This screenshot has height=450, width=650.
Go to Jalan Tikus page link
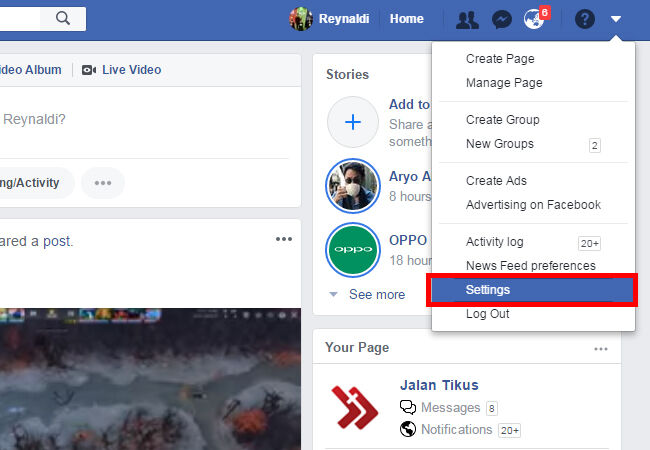coord(439,385)
